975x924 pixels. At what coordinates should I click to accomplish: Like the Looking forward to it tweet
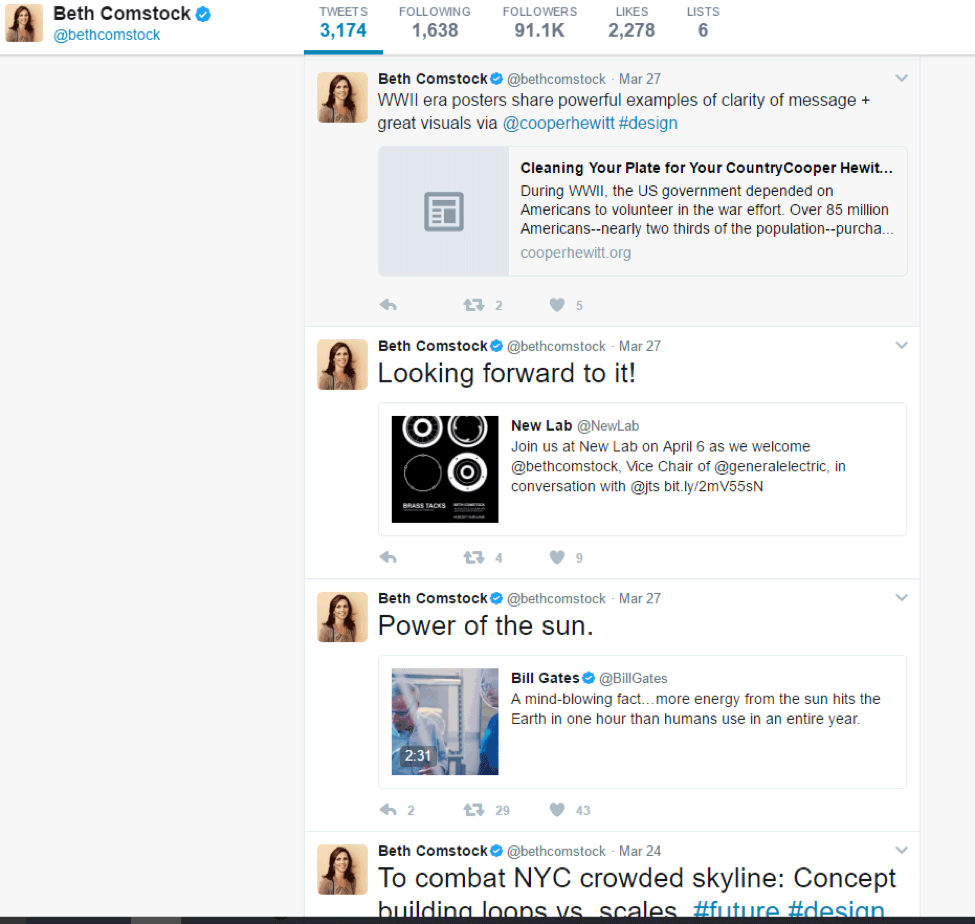point(557,557)
